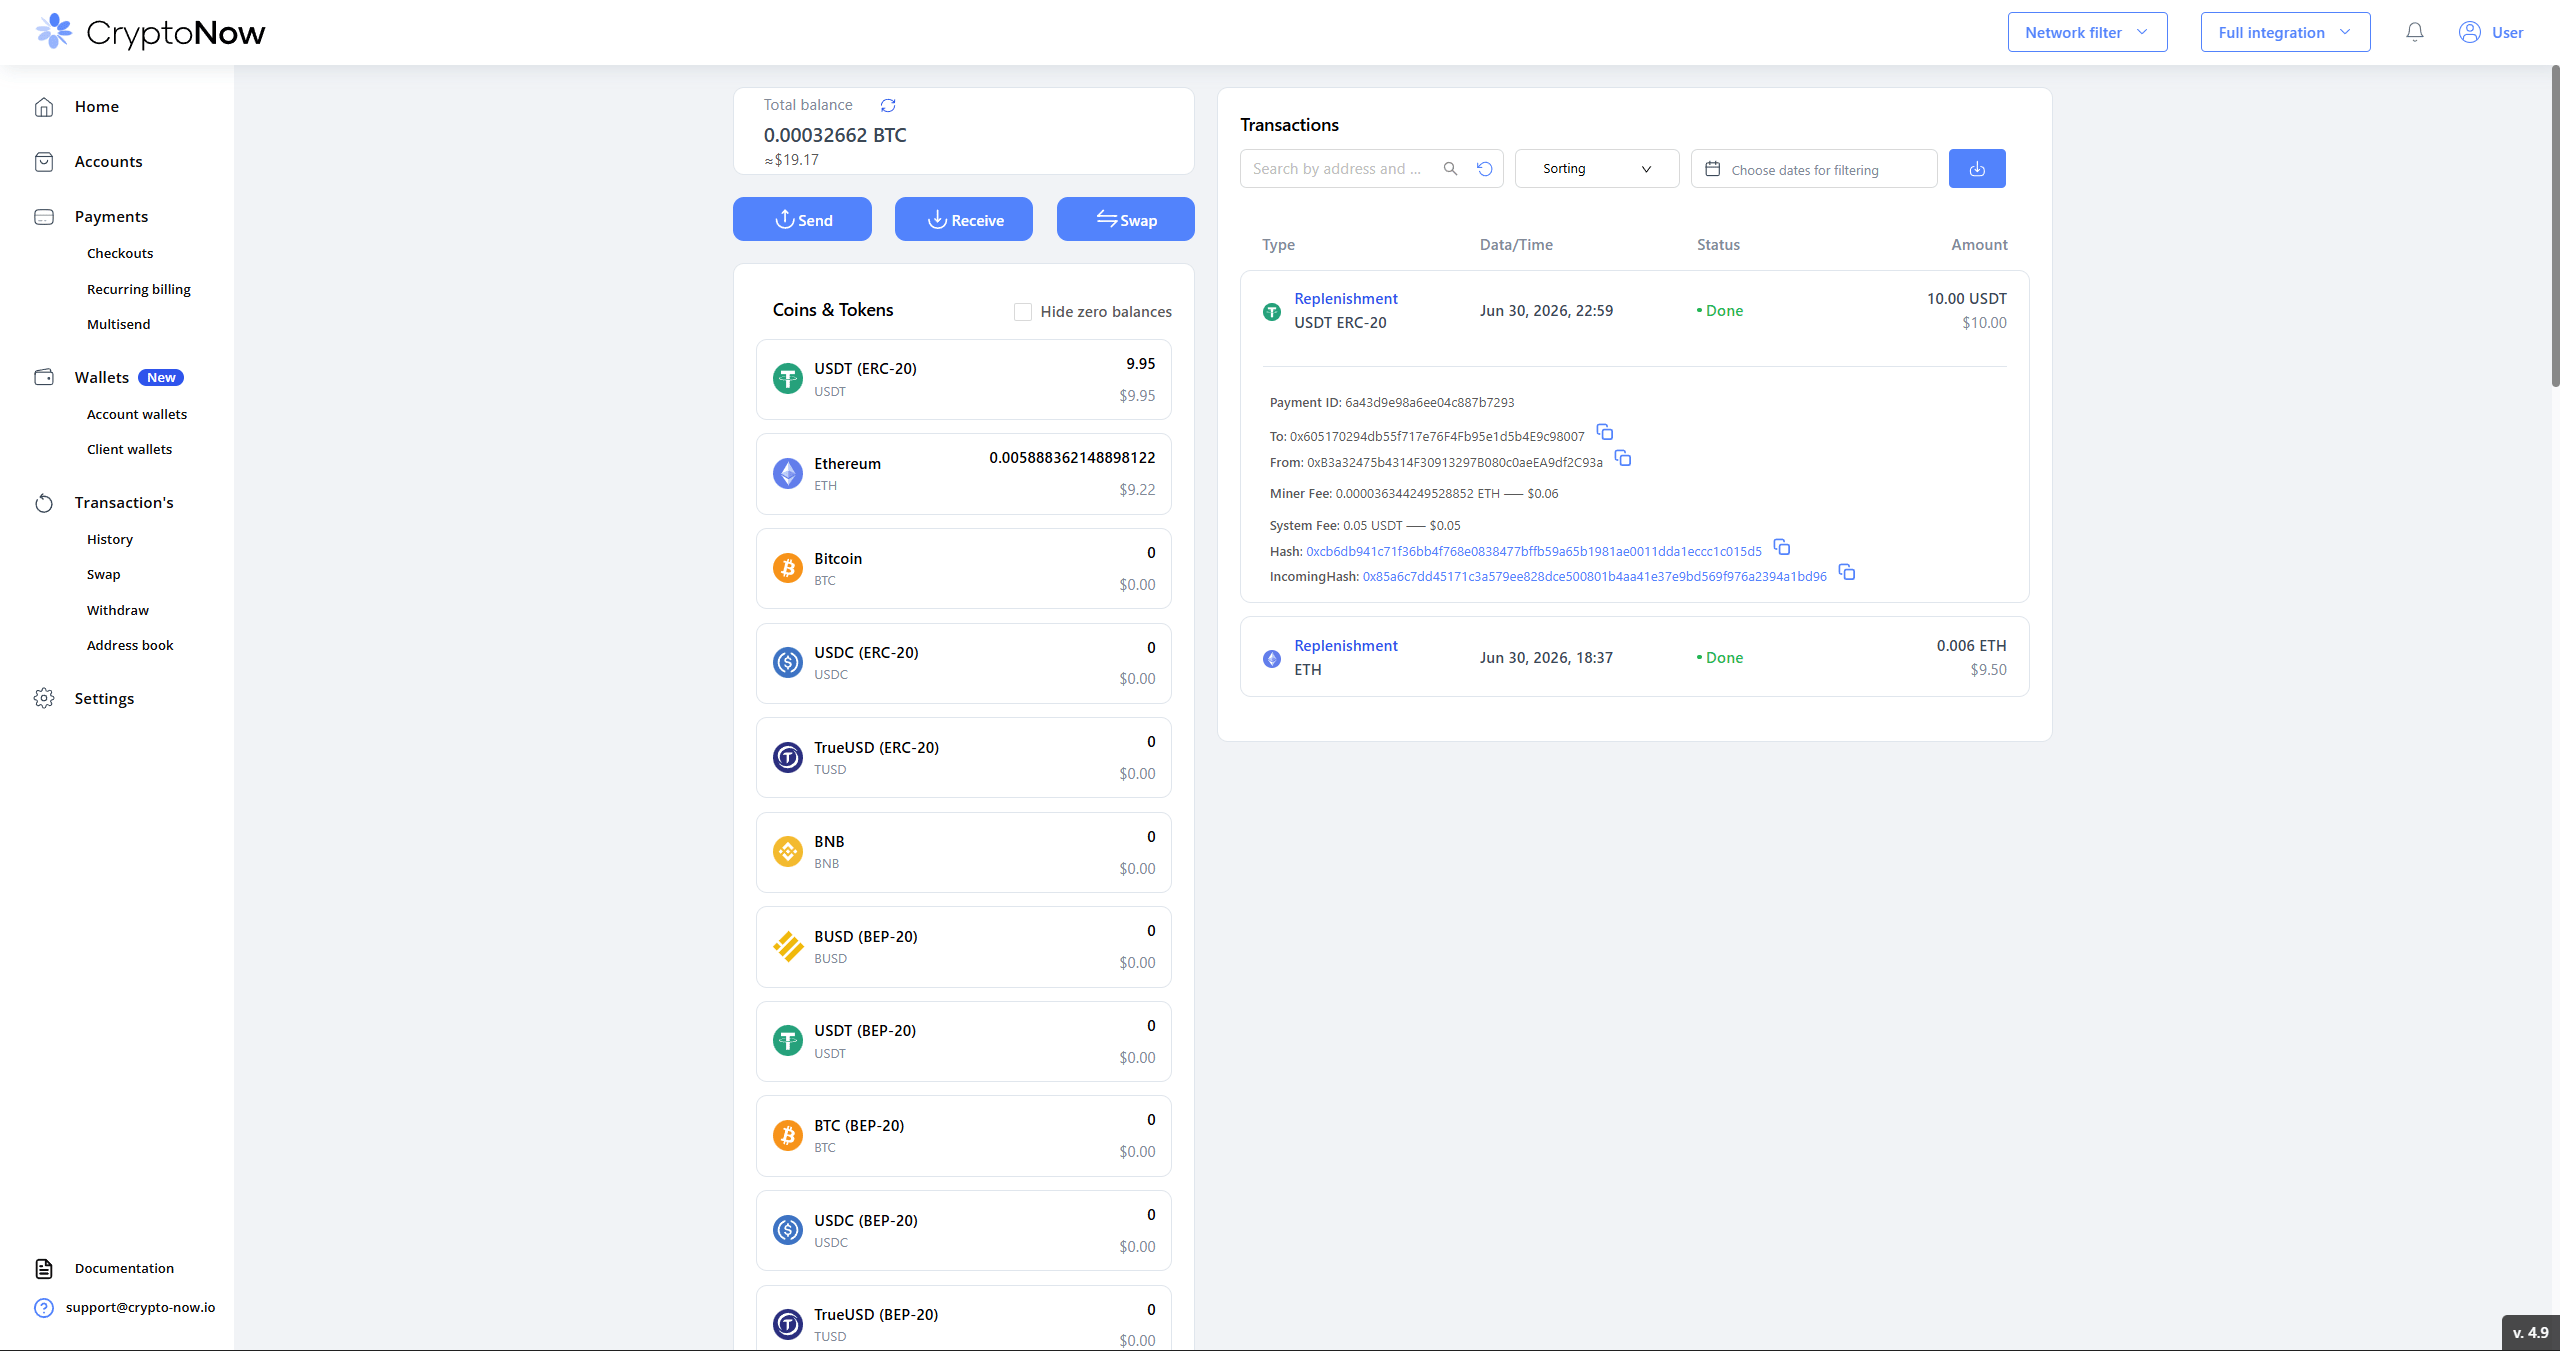Open Multisend page
Viewport: 2560px width, 1351px height.
tap(119, 325)
